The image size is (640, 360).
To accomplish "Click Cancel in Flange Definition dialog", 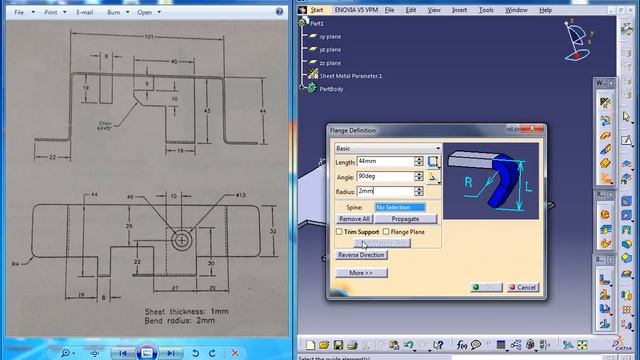I will (x=522, y=287).
